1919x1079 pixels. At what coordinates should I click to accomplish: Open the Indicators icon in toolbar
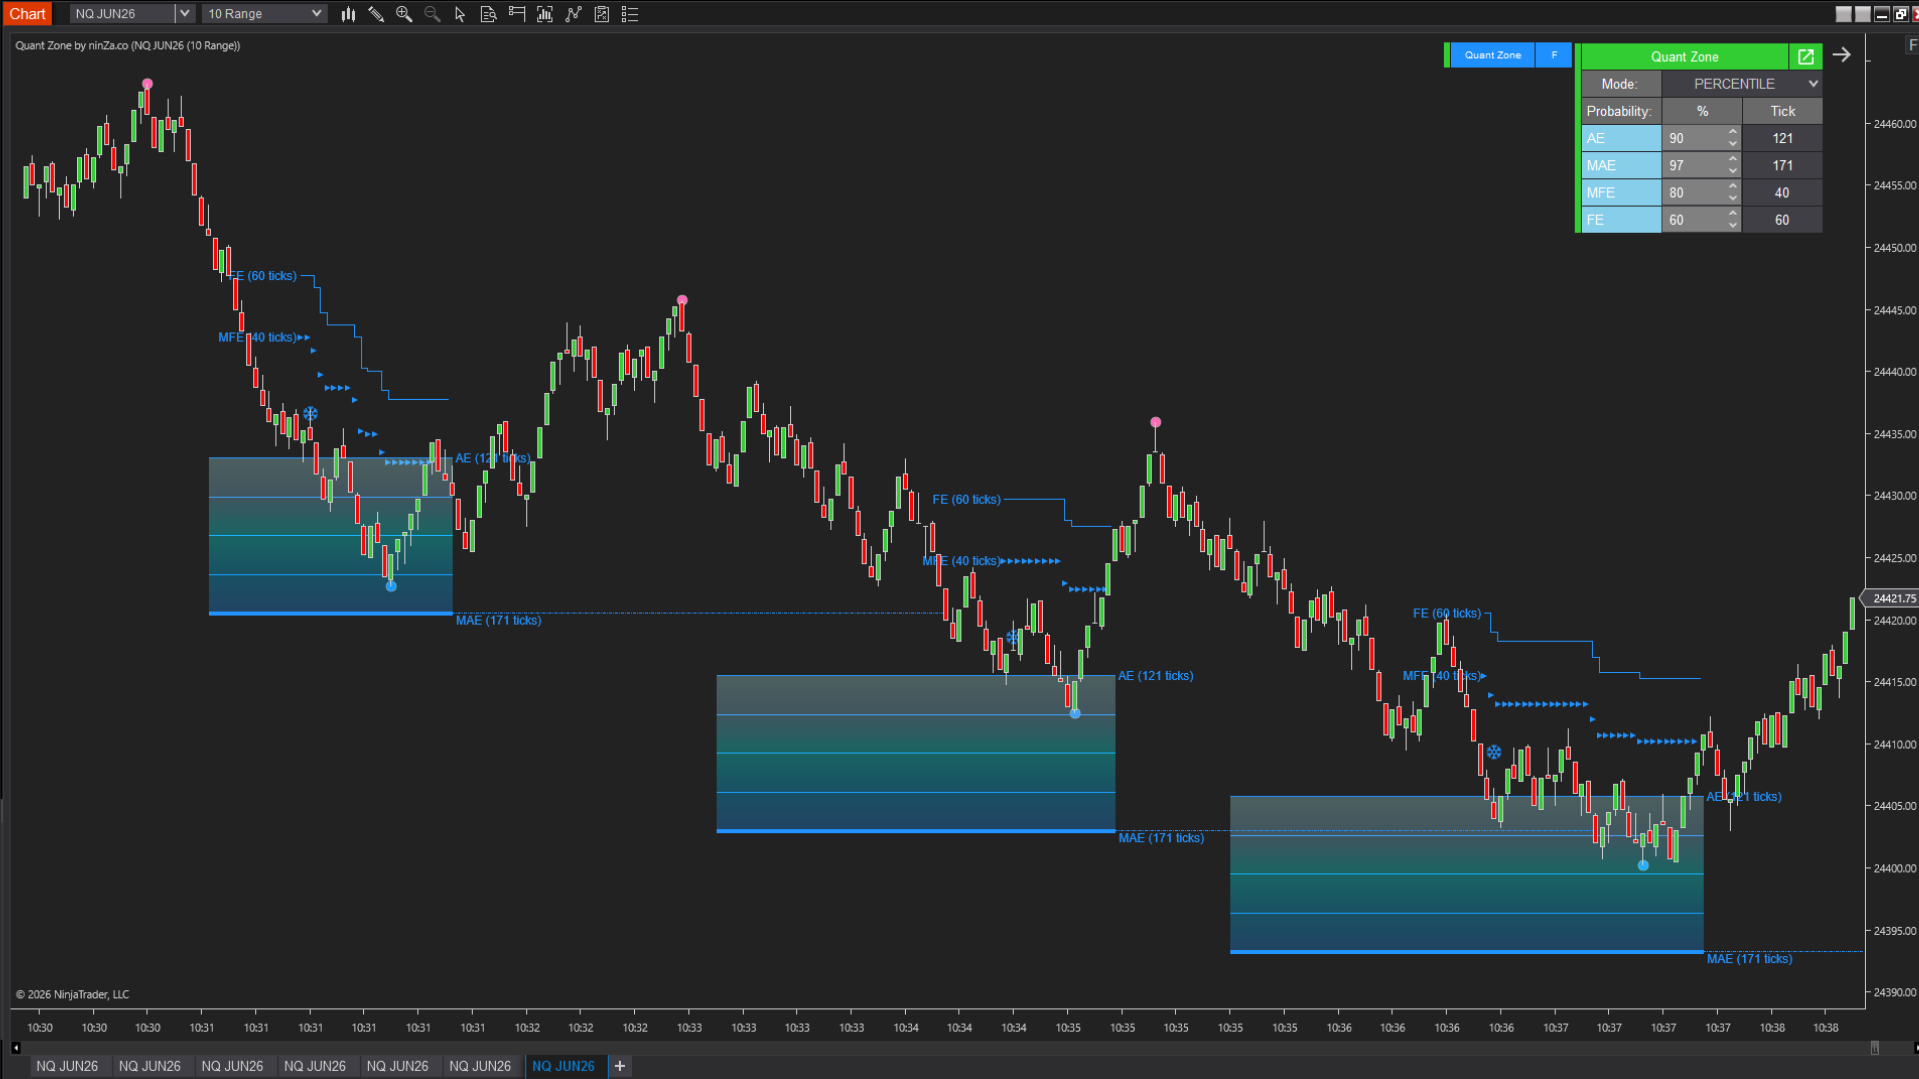(x=573, y=14)
